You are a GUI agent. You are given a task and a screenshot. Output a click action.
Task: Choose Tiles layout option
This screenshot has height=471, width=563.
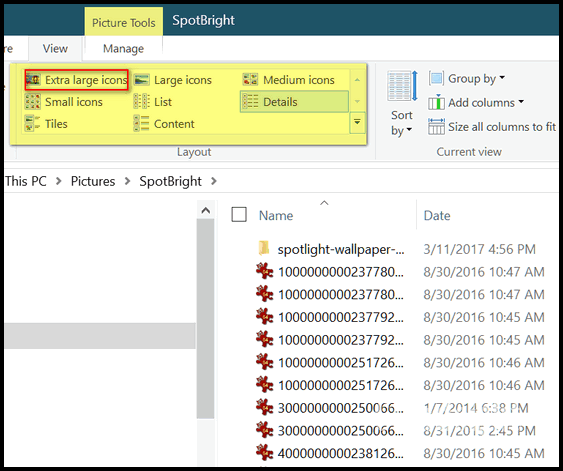(x=46, y=124)
